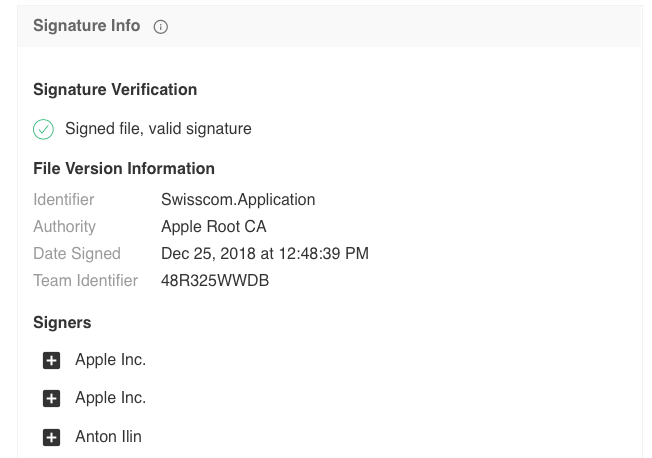
Task: Click the Team Identifier field label
Action: [x=86, y=281]
